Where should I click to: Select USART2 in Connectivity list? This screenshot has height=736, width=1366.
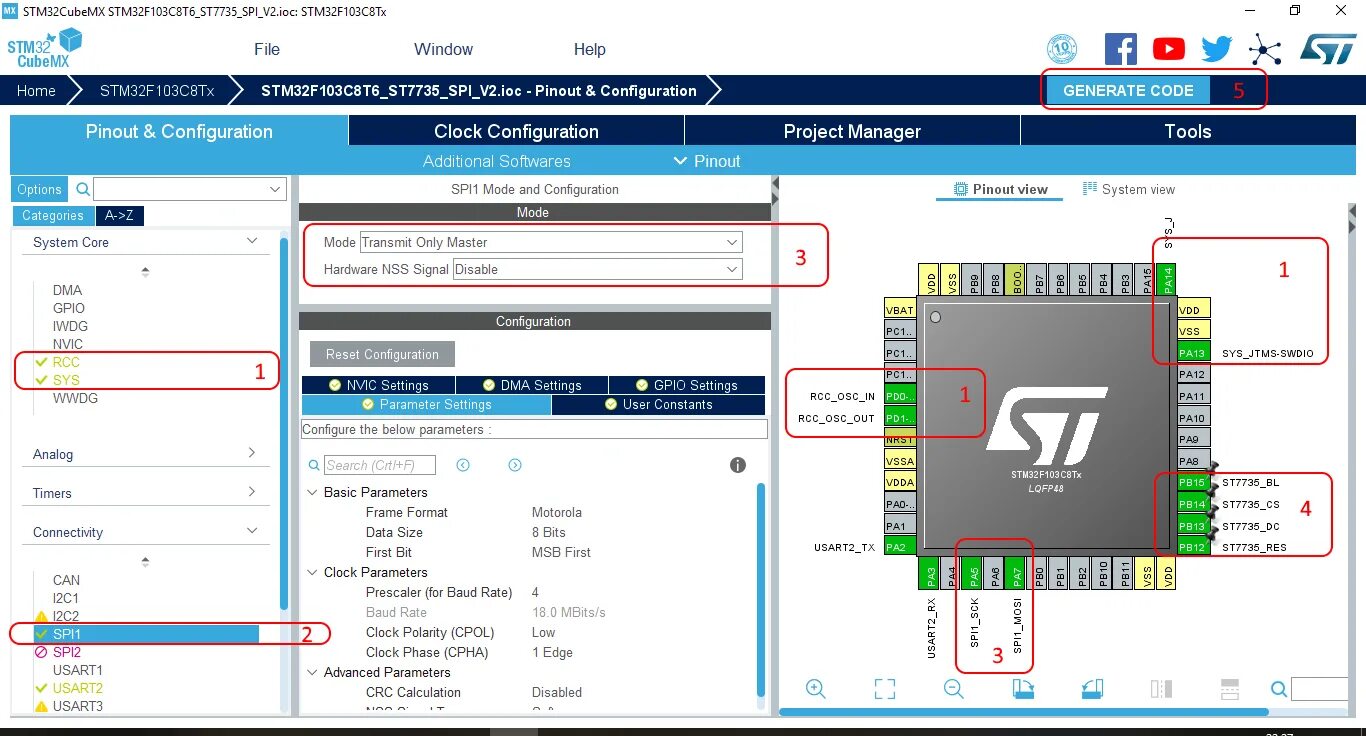[x=78, y=688]
